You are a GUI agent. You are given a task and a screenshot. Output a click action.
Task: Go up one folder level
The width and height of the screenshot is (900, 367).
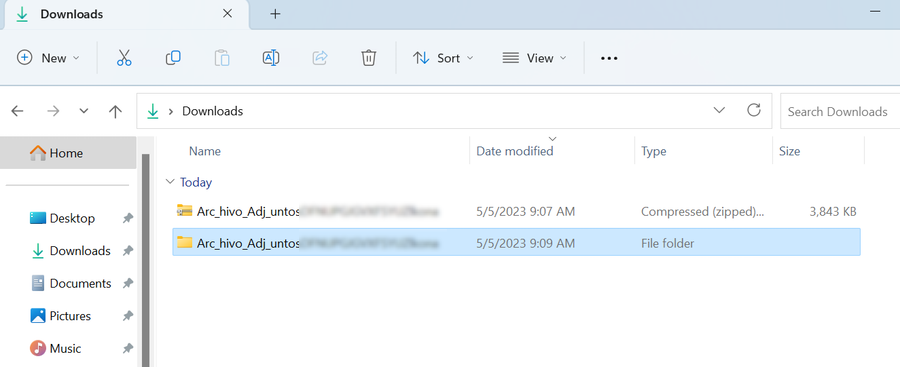(115, 111)
